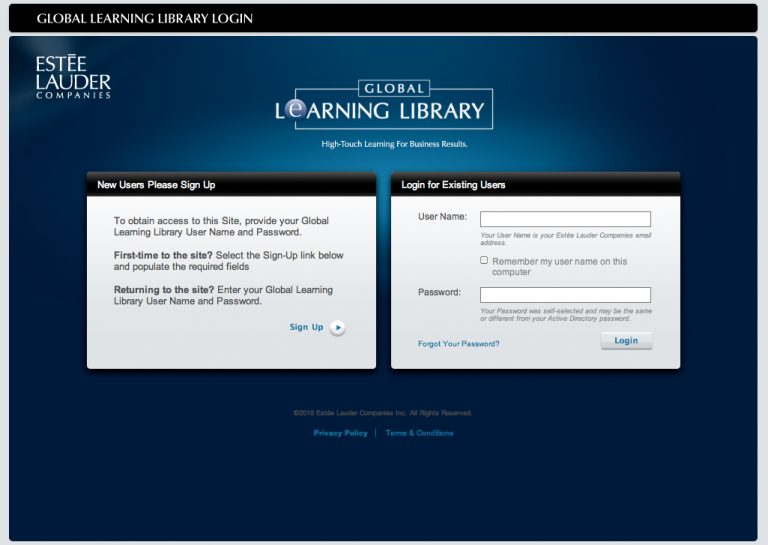Click the First-time to the site paragraph
The width and height of the screenshot is (768, 545).
(229, 261)
